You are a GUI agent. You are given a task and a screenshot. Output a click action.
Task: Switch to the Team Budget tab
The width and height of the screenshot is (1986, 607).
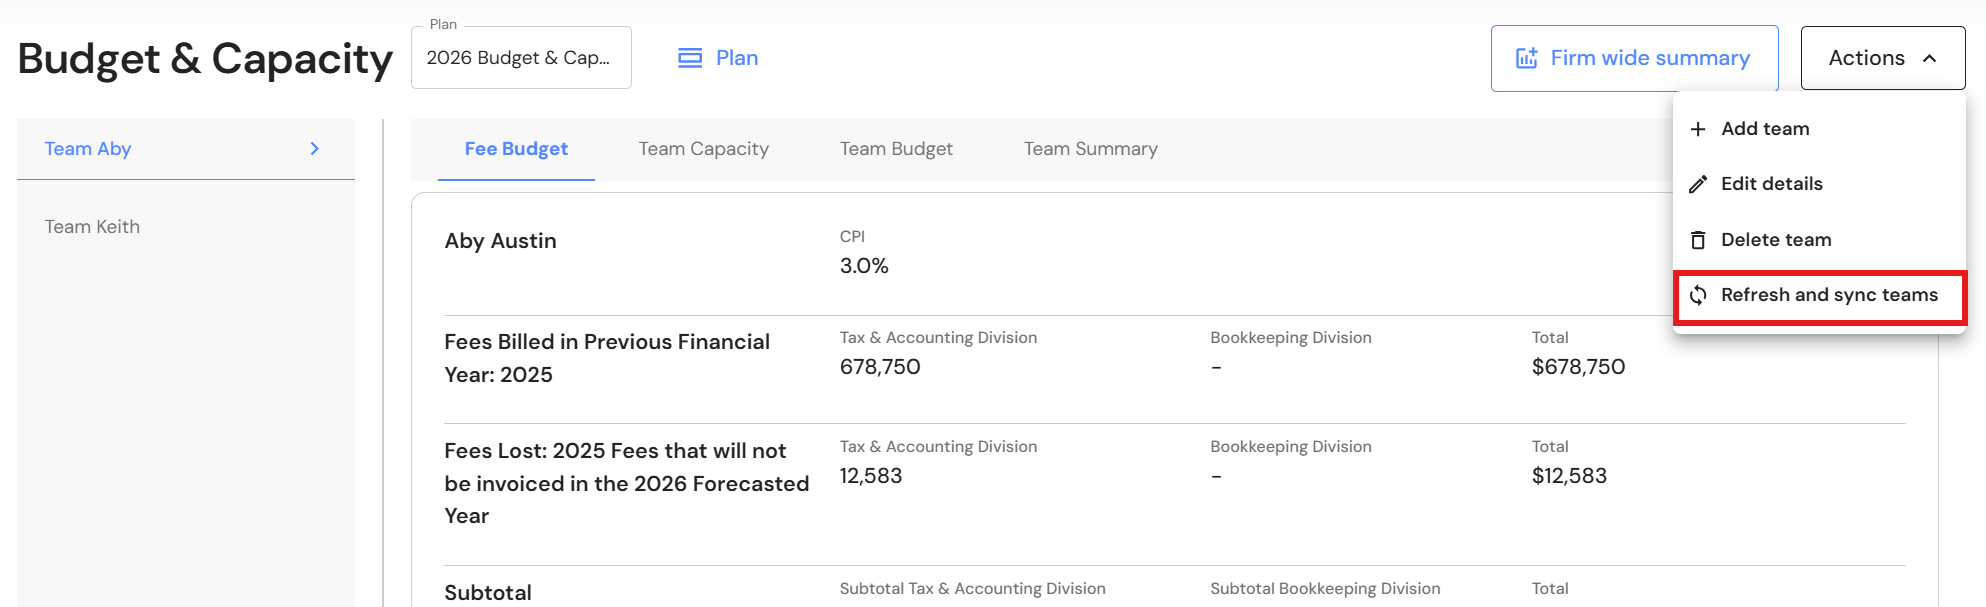(896, 149)
